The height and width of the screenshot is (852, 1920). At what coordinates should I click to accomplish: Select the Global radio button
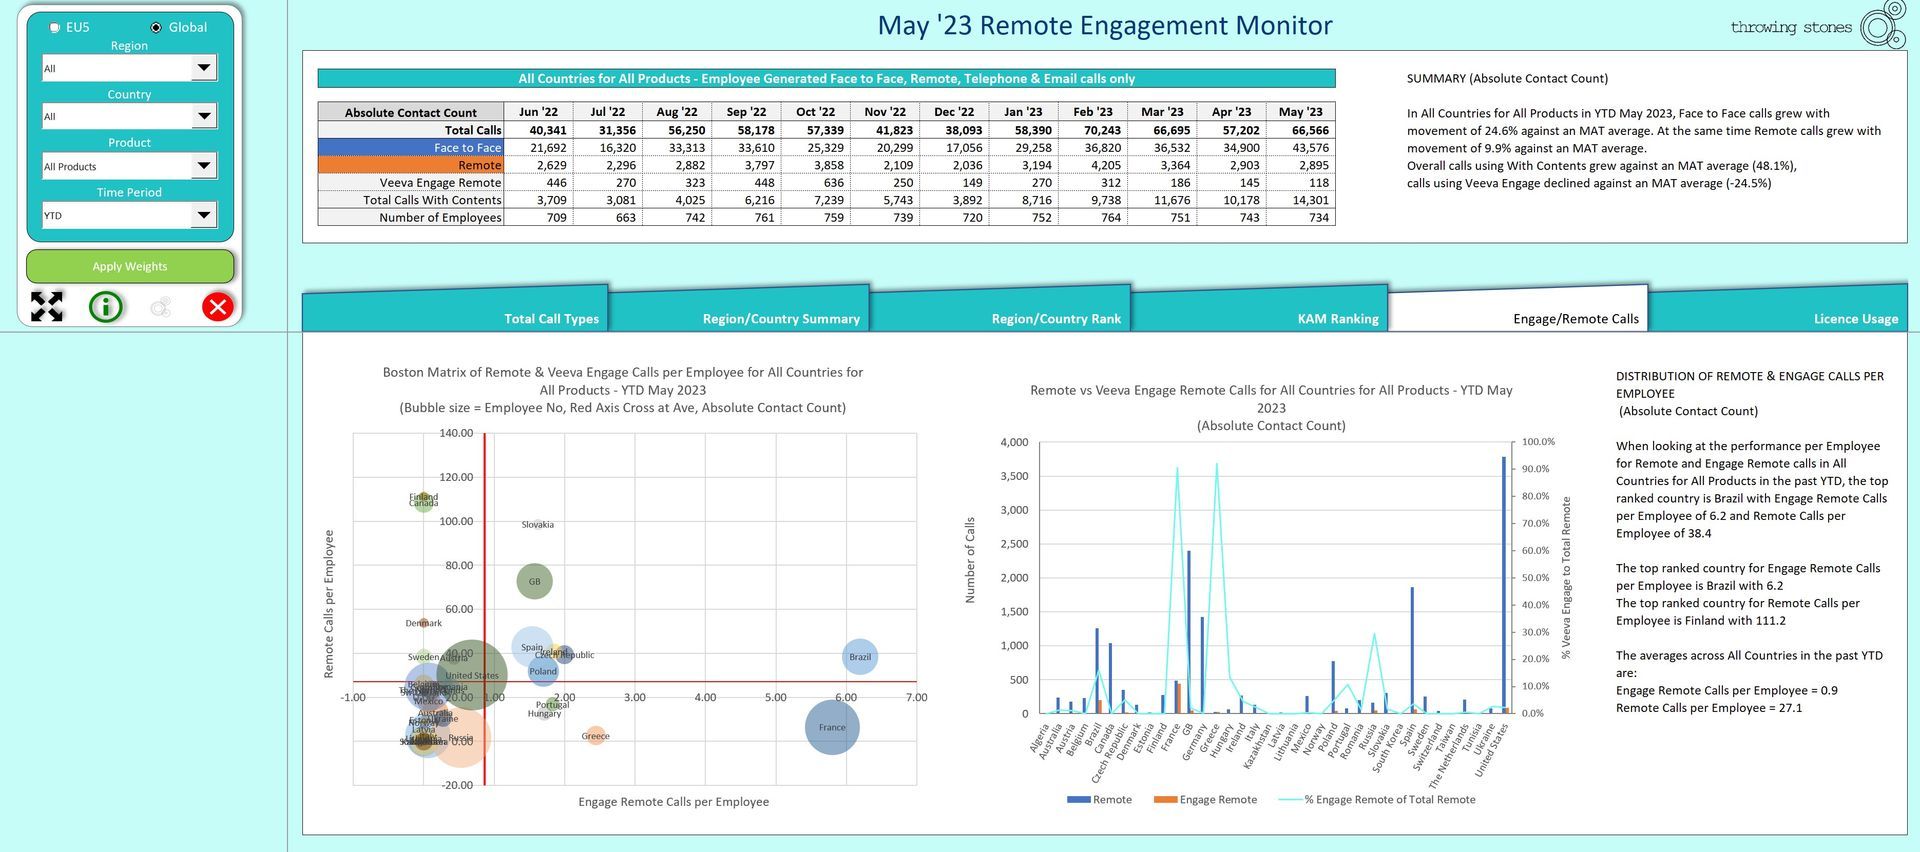pos(156,27)
